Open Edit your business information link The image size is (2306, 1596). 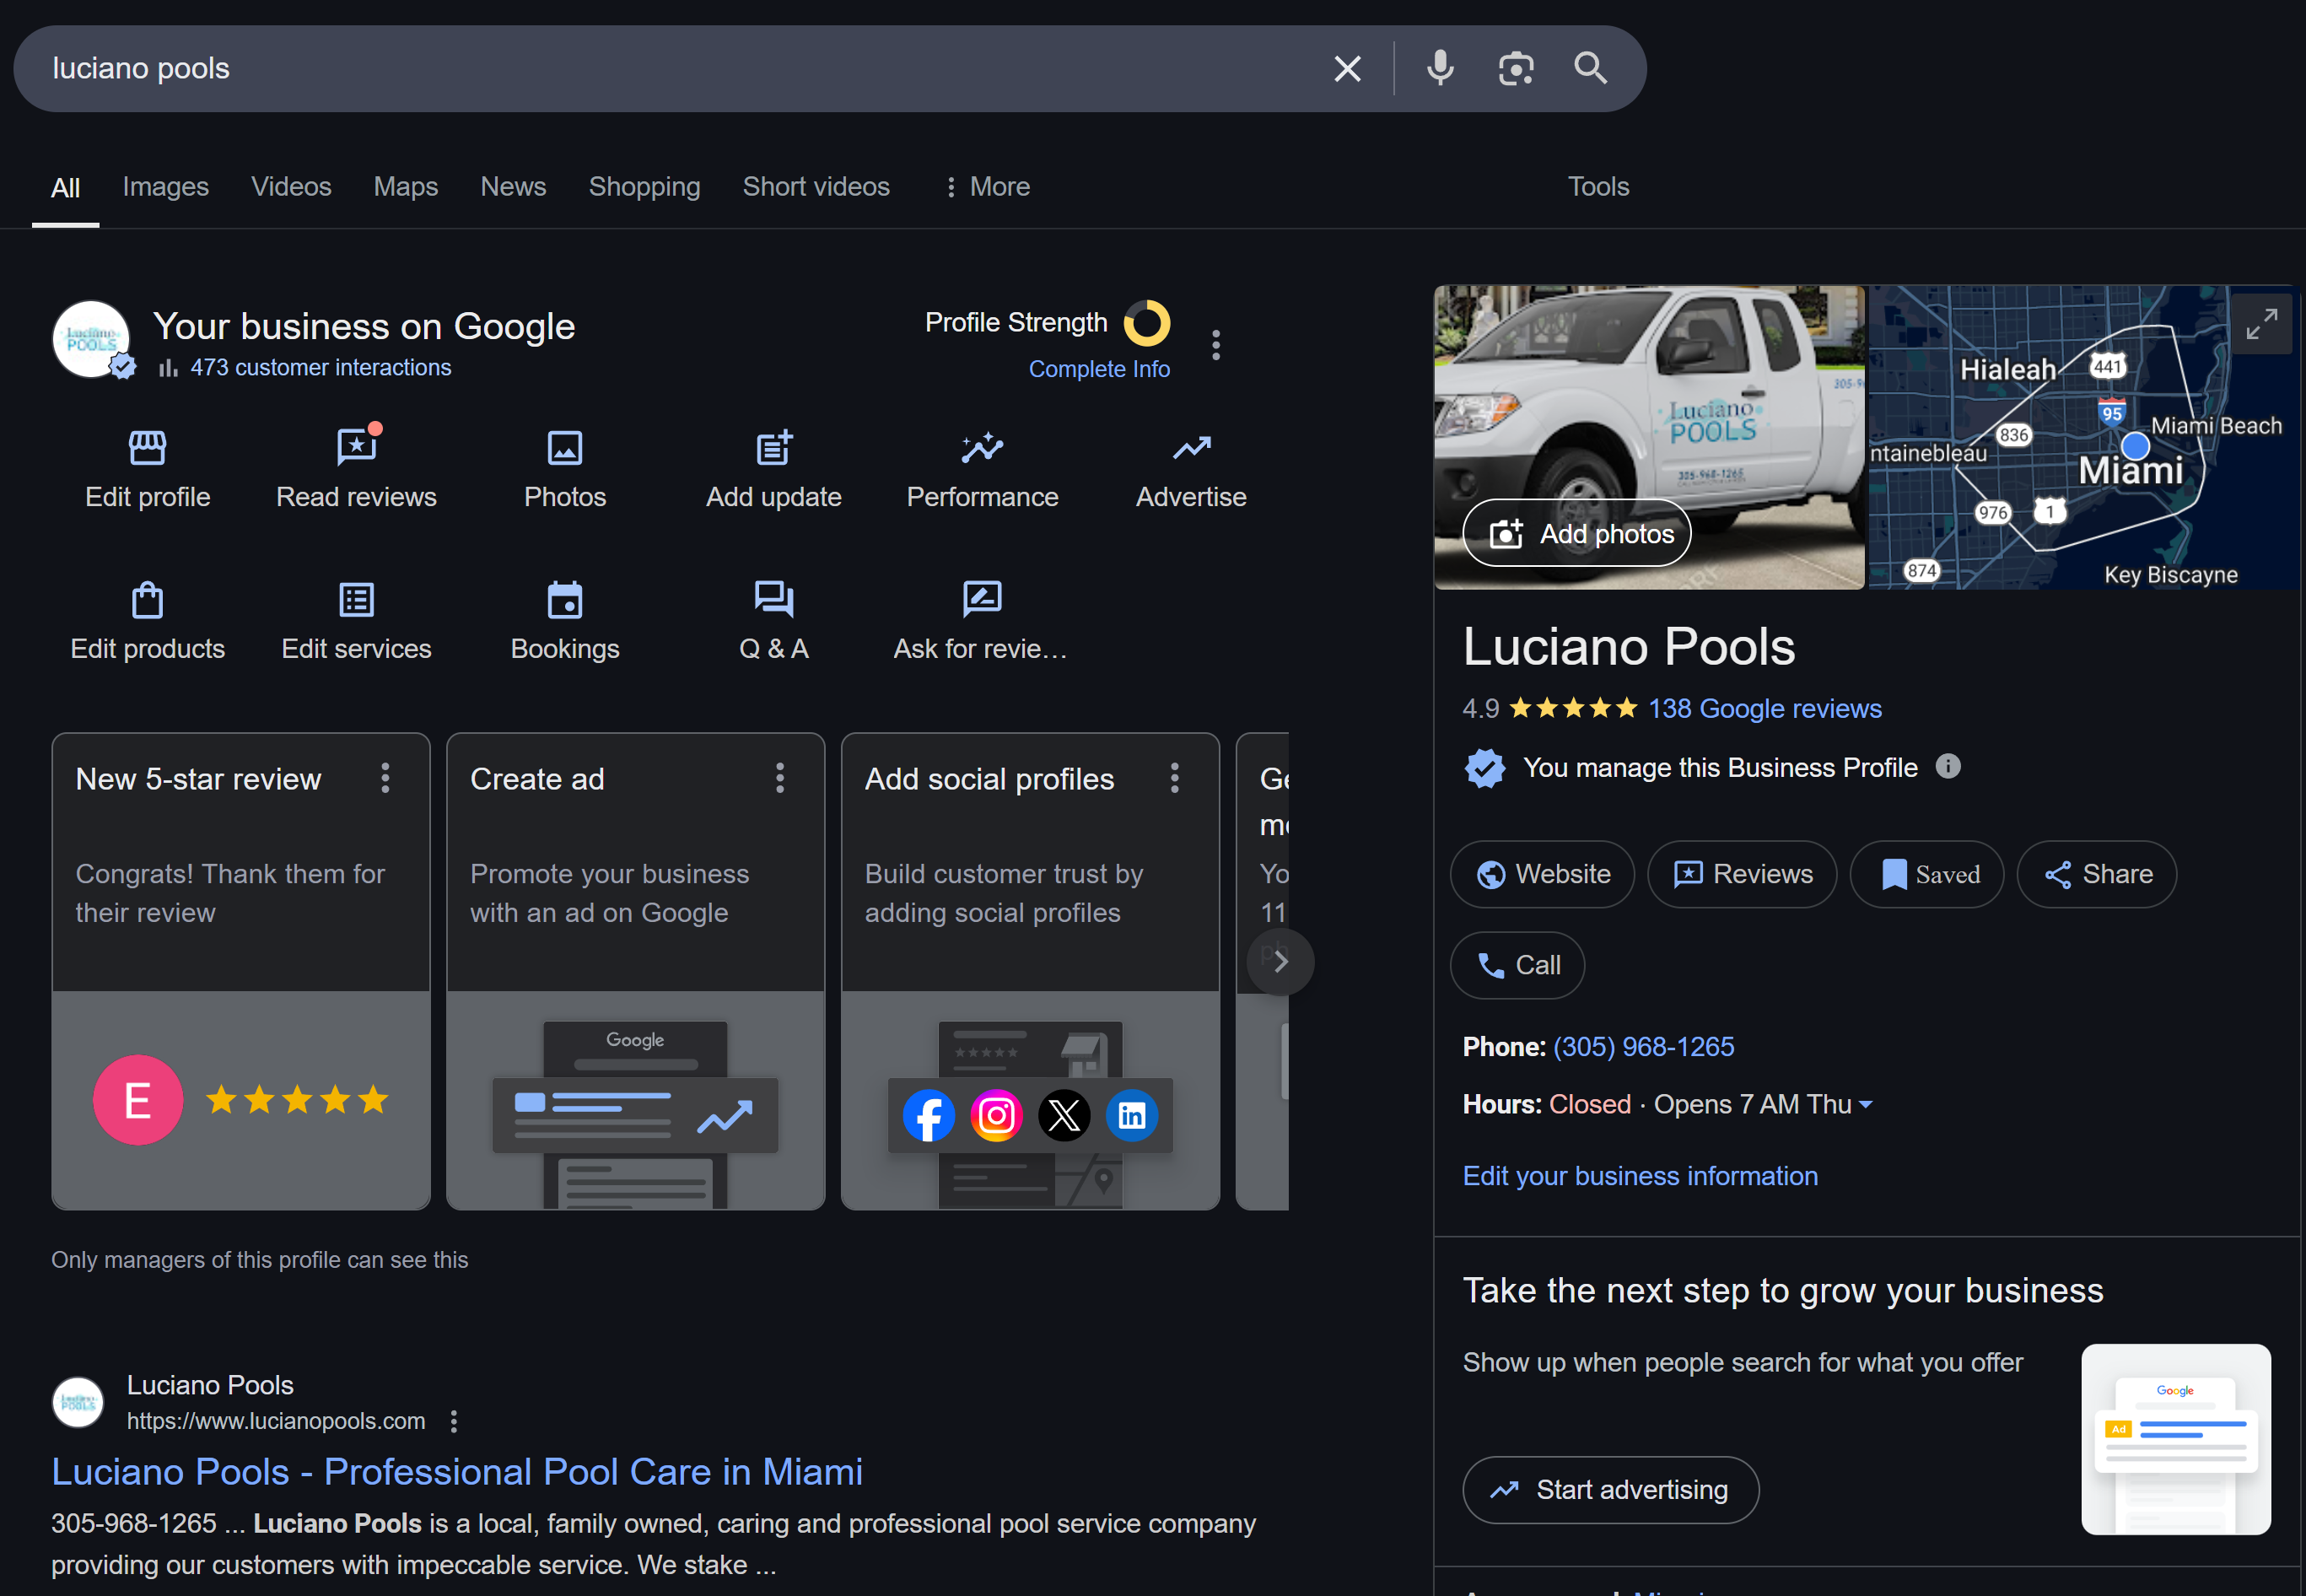(1640, 1176)
